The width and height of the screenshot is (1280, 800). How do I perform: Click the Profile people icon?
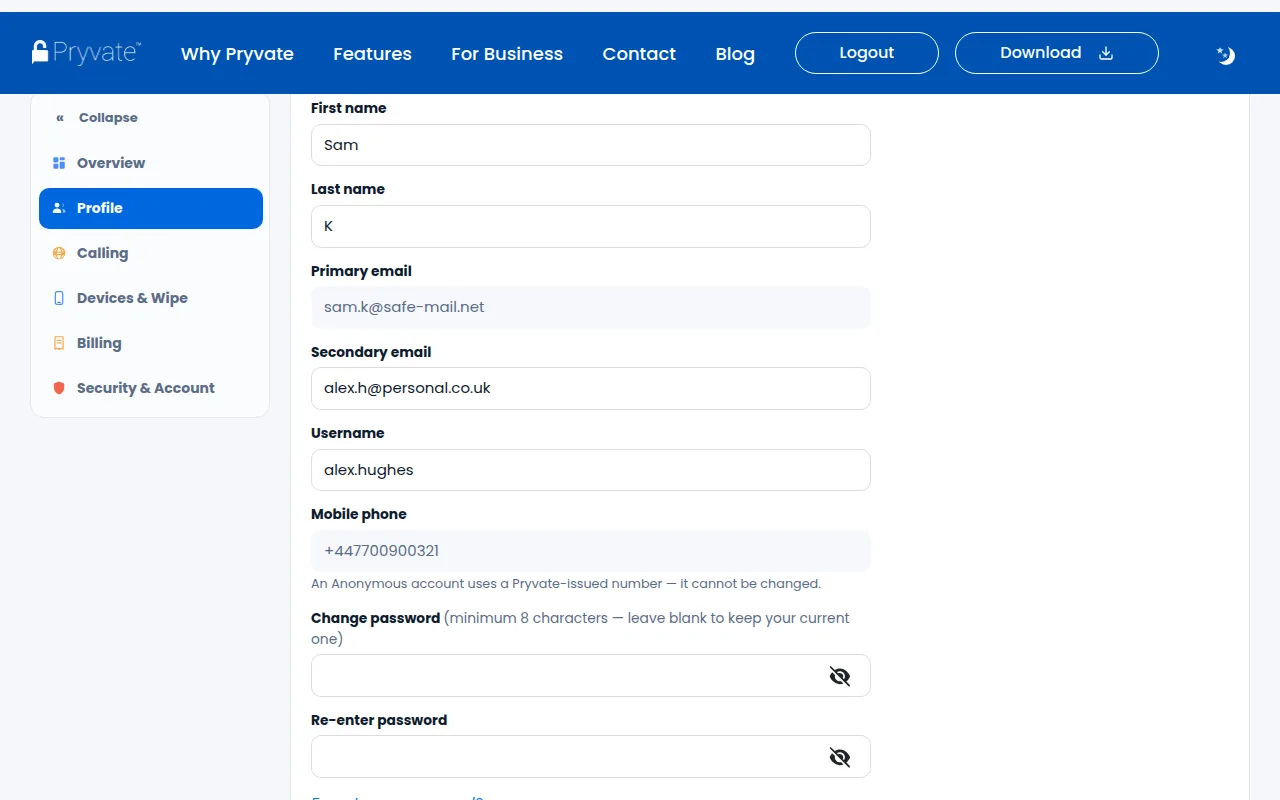click(x=59, y=208)
